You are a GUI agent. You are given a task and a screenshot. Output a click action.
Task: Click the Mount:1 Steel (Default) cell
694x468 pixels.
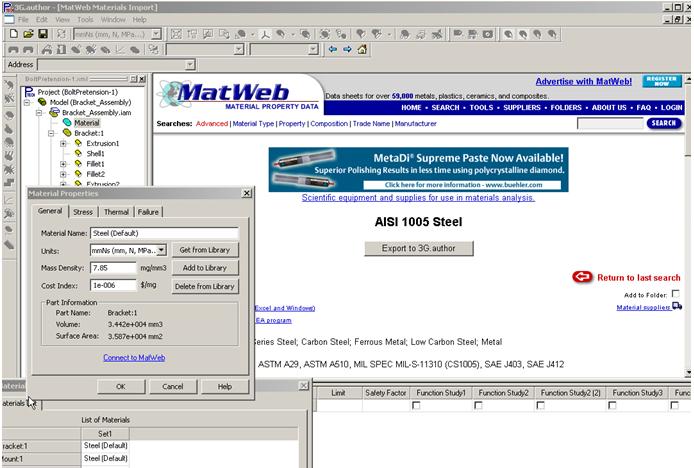tap(105, 458)
